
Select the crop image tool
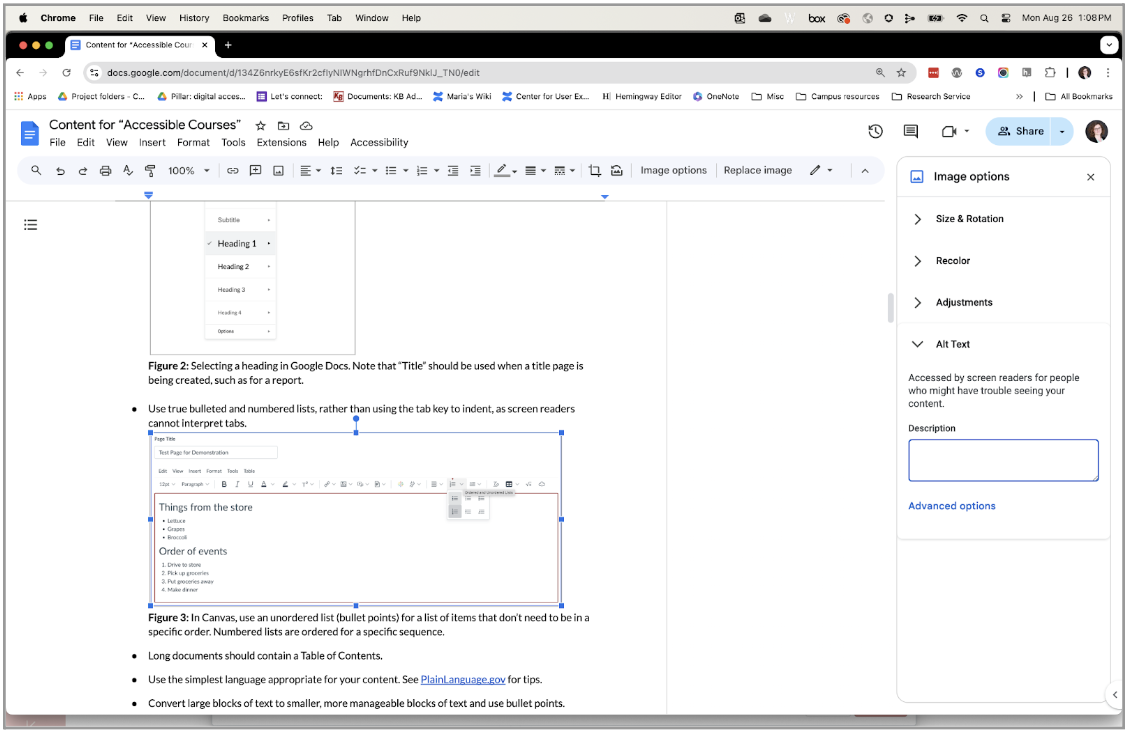[x=594, y=171]
